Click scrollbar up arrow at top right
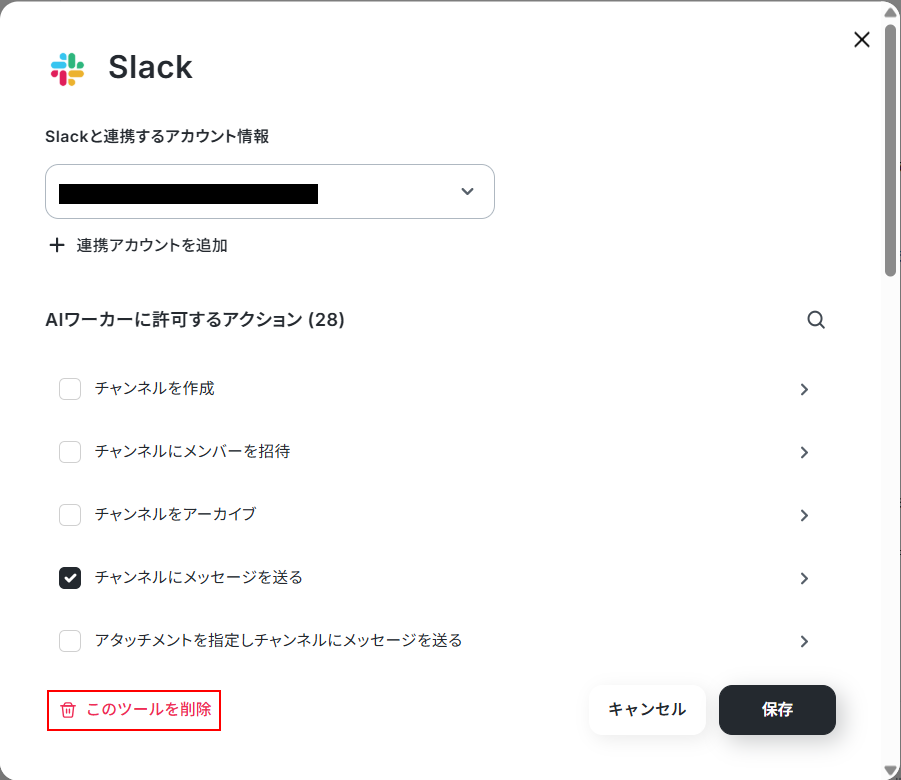This screenshot has width=901, height=780. [890, 11]
